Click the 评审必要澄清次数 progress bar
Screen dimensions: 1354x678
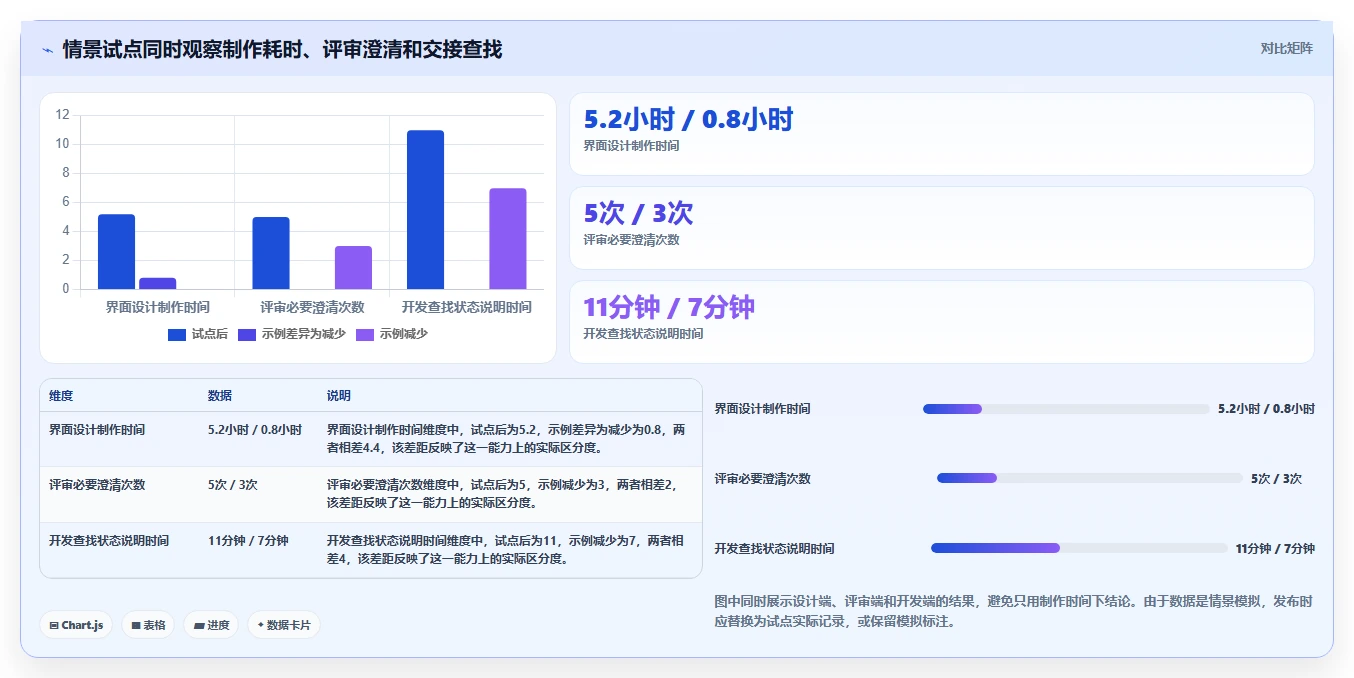tap(1090, 478)
